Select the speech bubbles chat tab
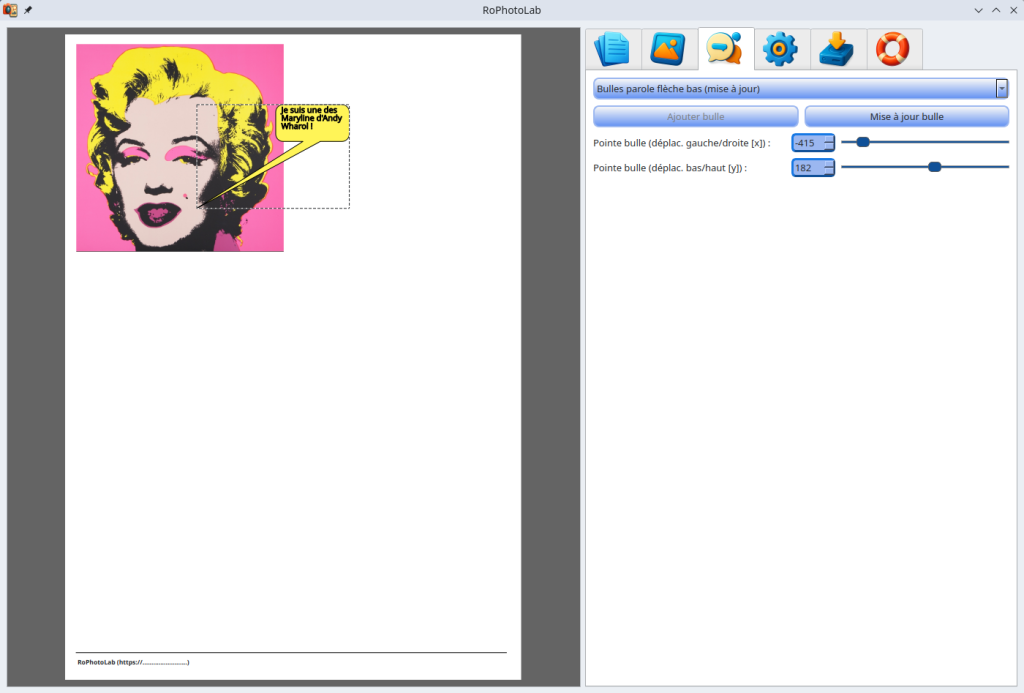 pyautogui.click(x=723, y=49)
